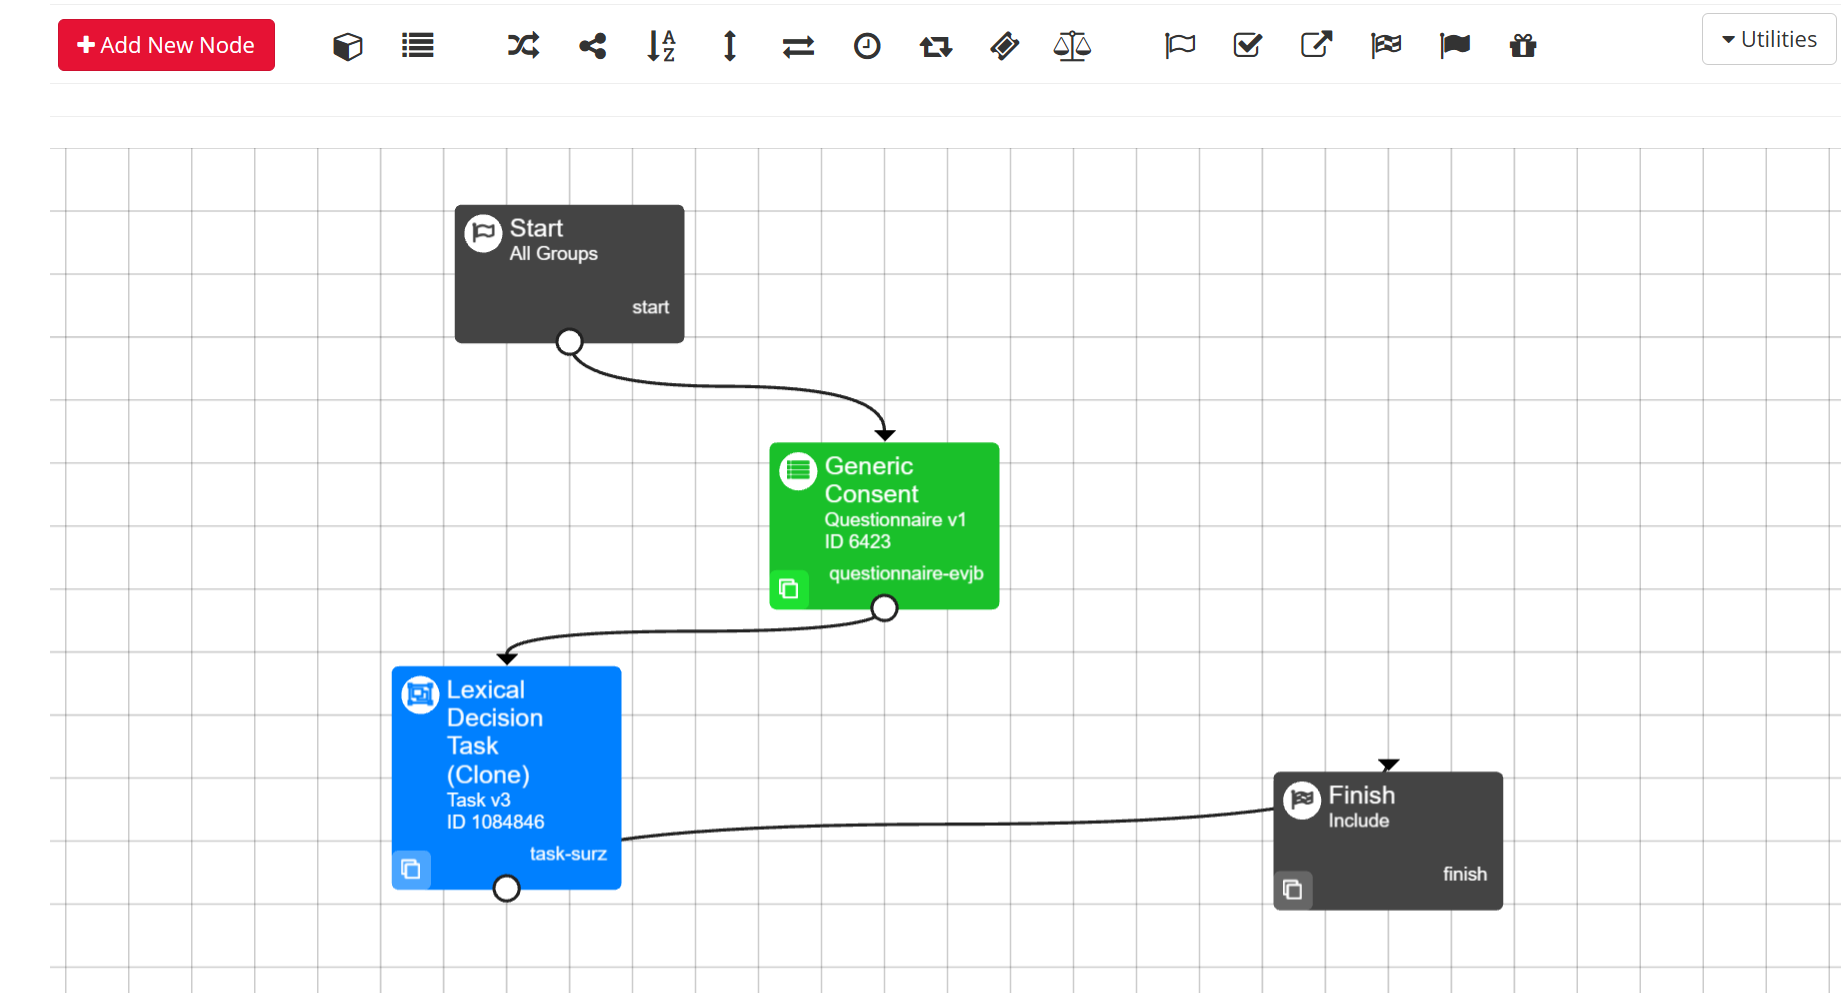The width and height of the screenshot is (1841, 993).
Task: Select the Generic Consent questionnaire node
Action: (x=884, y=510)
